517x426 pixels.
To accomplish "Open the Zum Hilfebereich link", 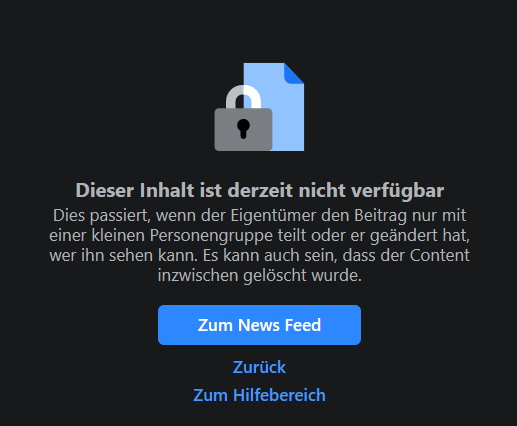I will (259, 395).
